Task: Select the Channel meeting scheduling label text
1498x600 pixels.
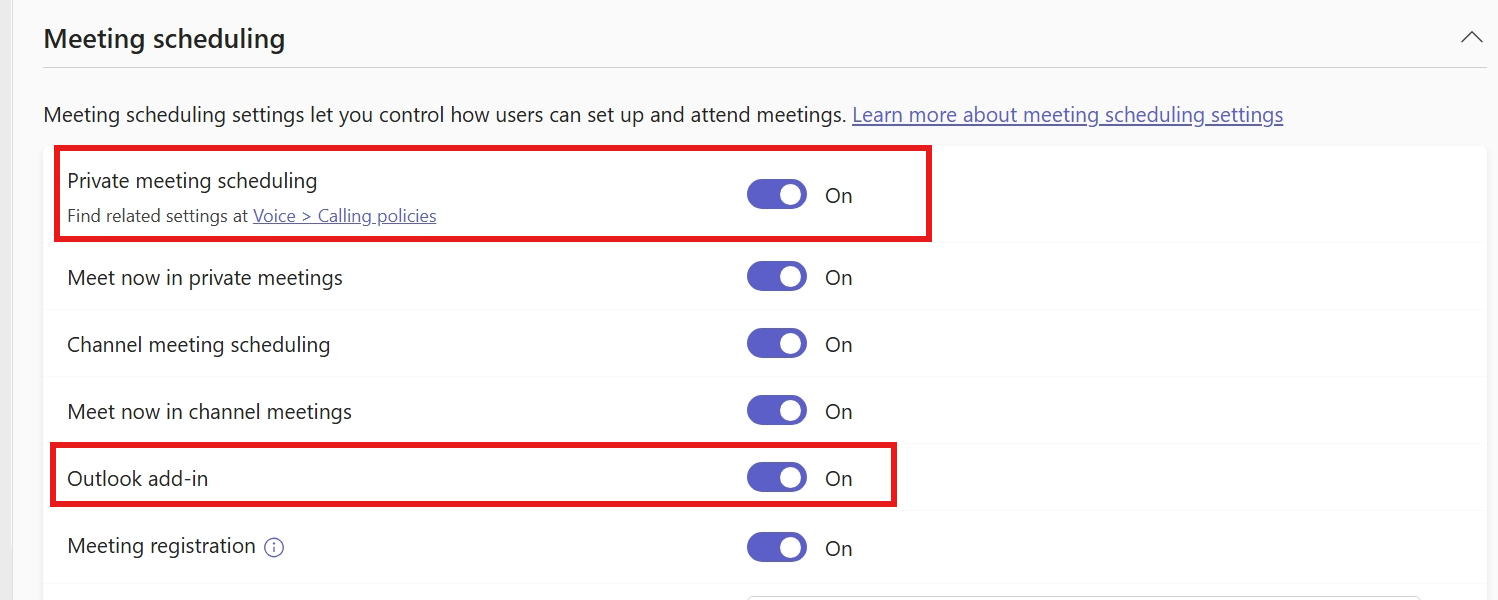Action: pyautogui.click(x=198, y=345)
